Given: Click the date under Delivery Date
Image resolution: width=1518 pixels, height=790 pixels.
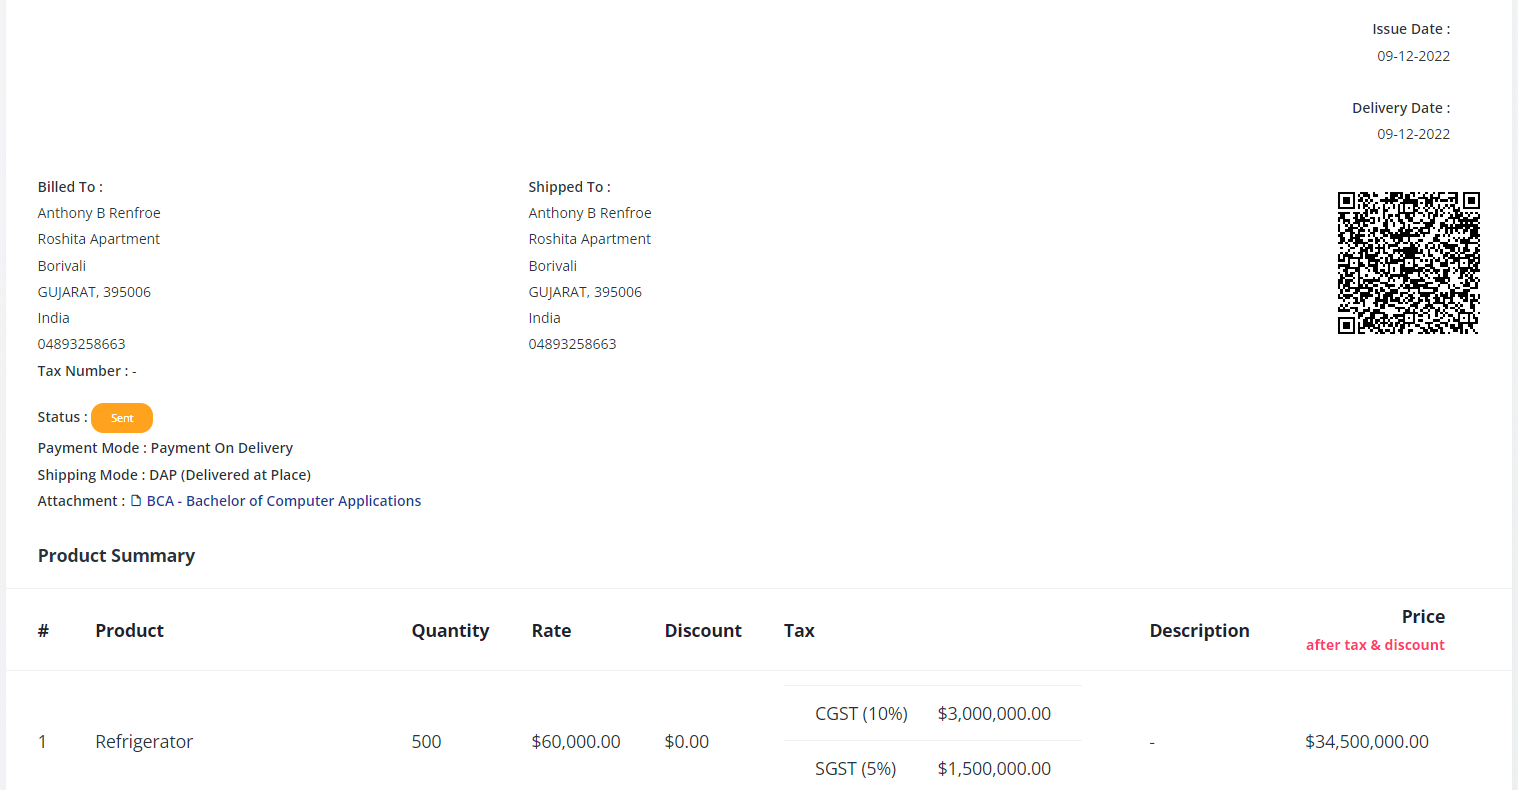Looking at the screenshot, I should point(1413,134).
